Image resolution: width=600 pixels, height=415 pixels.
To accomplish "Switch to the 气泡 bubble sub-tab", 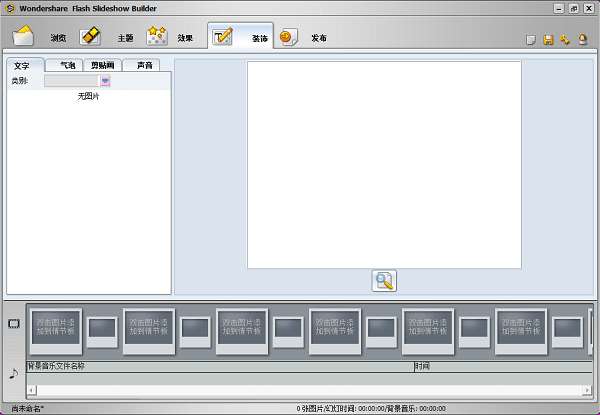I will 64,65.
